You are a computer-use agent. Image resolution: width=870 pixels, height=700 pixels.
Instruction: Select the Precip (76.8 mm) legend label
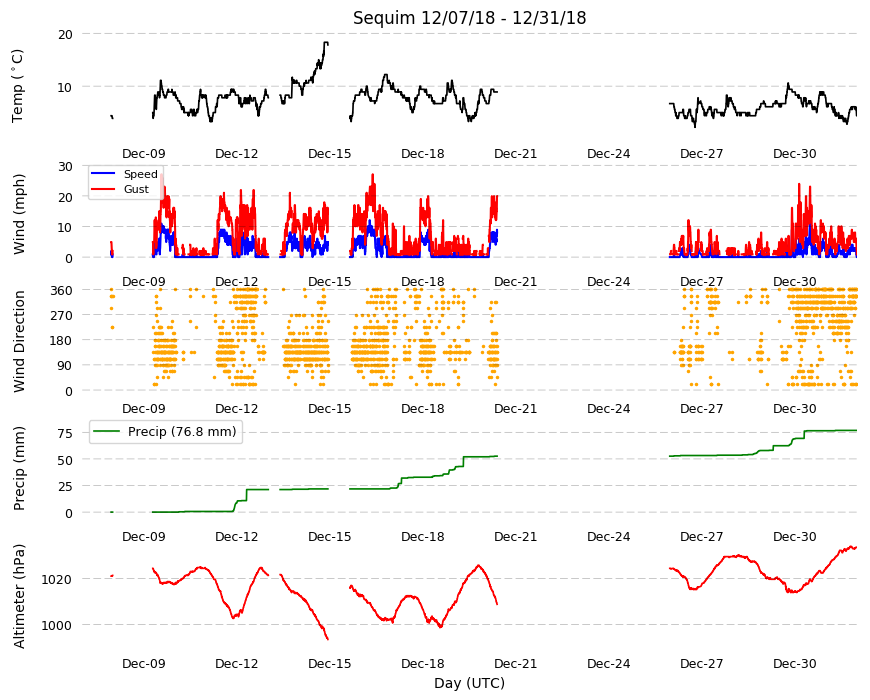tap(182, 432)
